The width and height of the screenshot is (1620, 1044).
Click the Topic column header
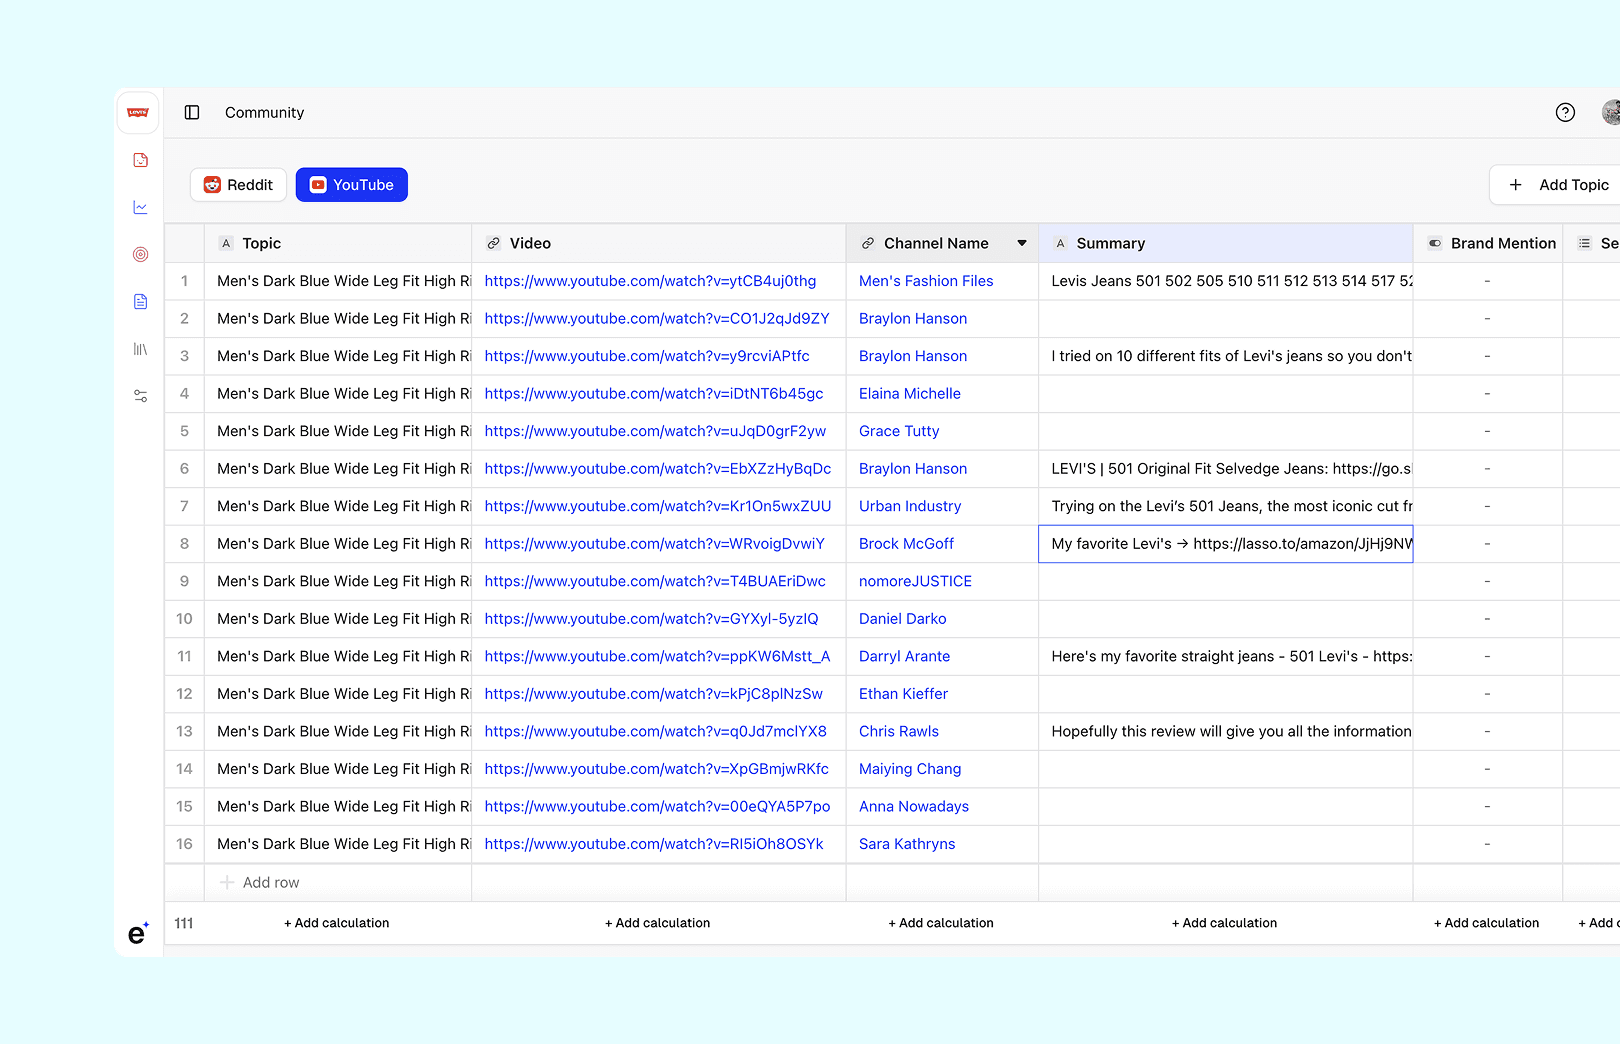[x=338, y=243]
